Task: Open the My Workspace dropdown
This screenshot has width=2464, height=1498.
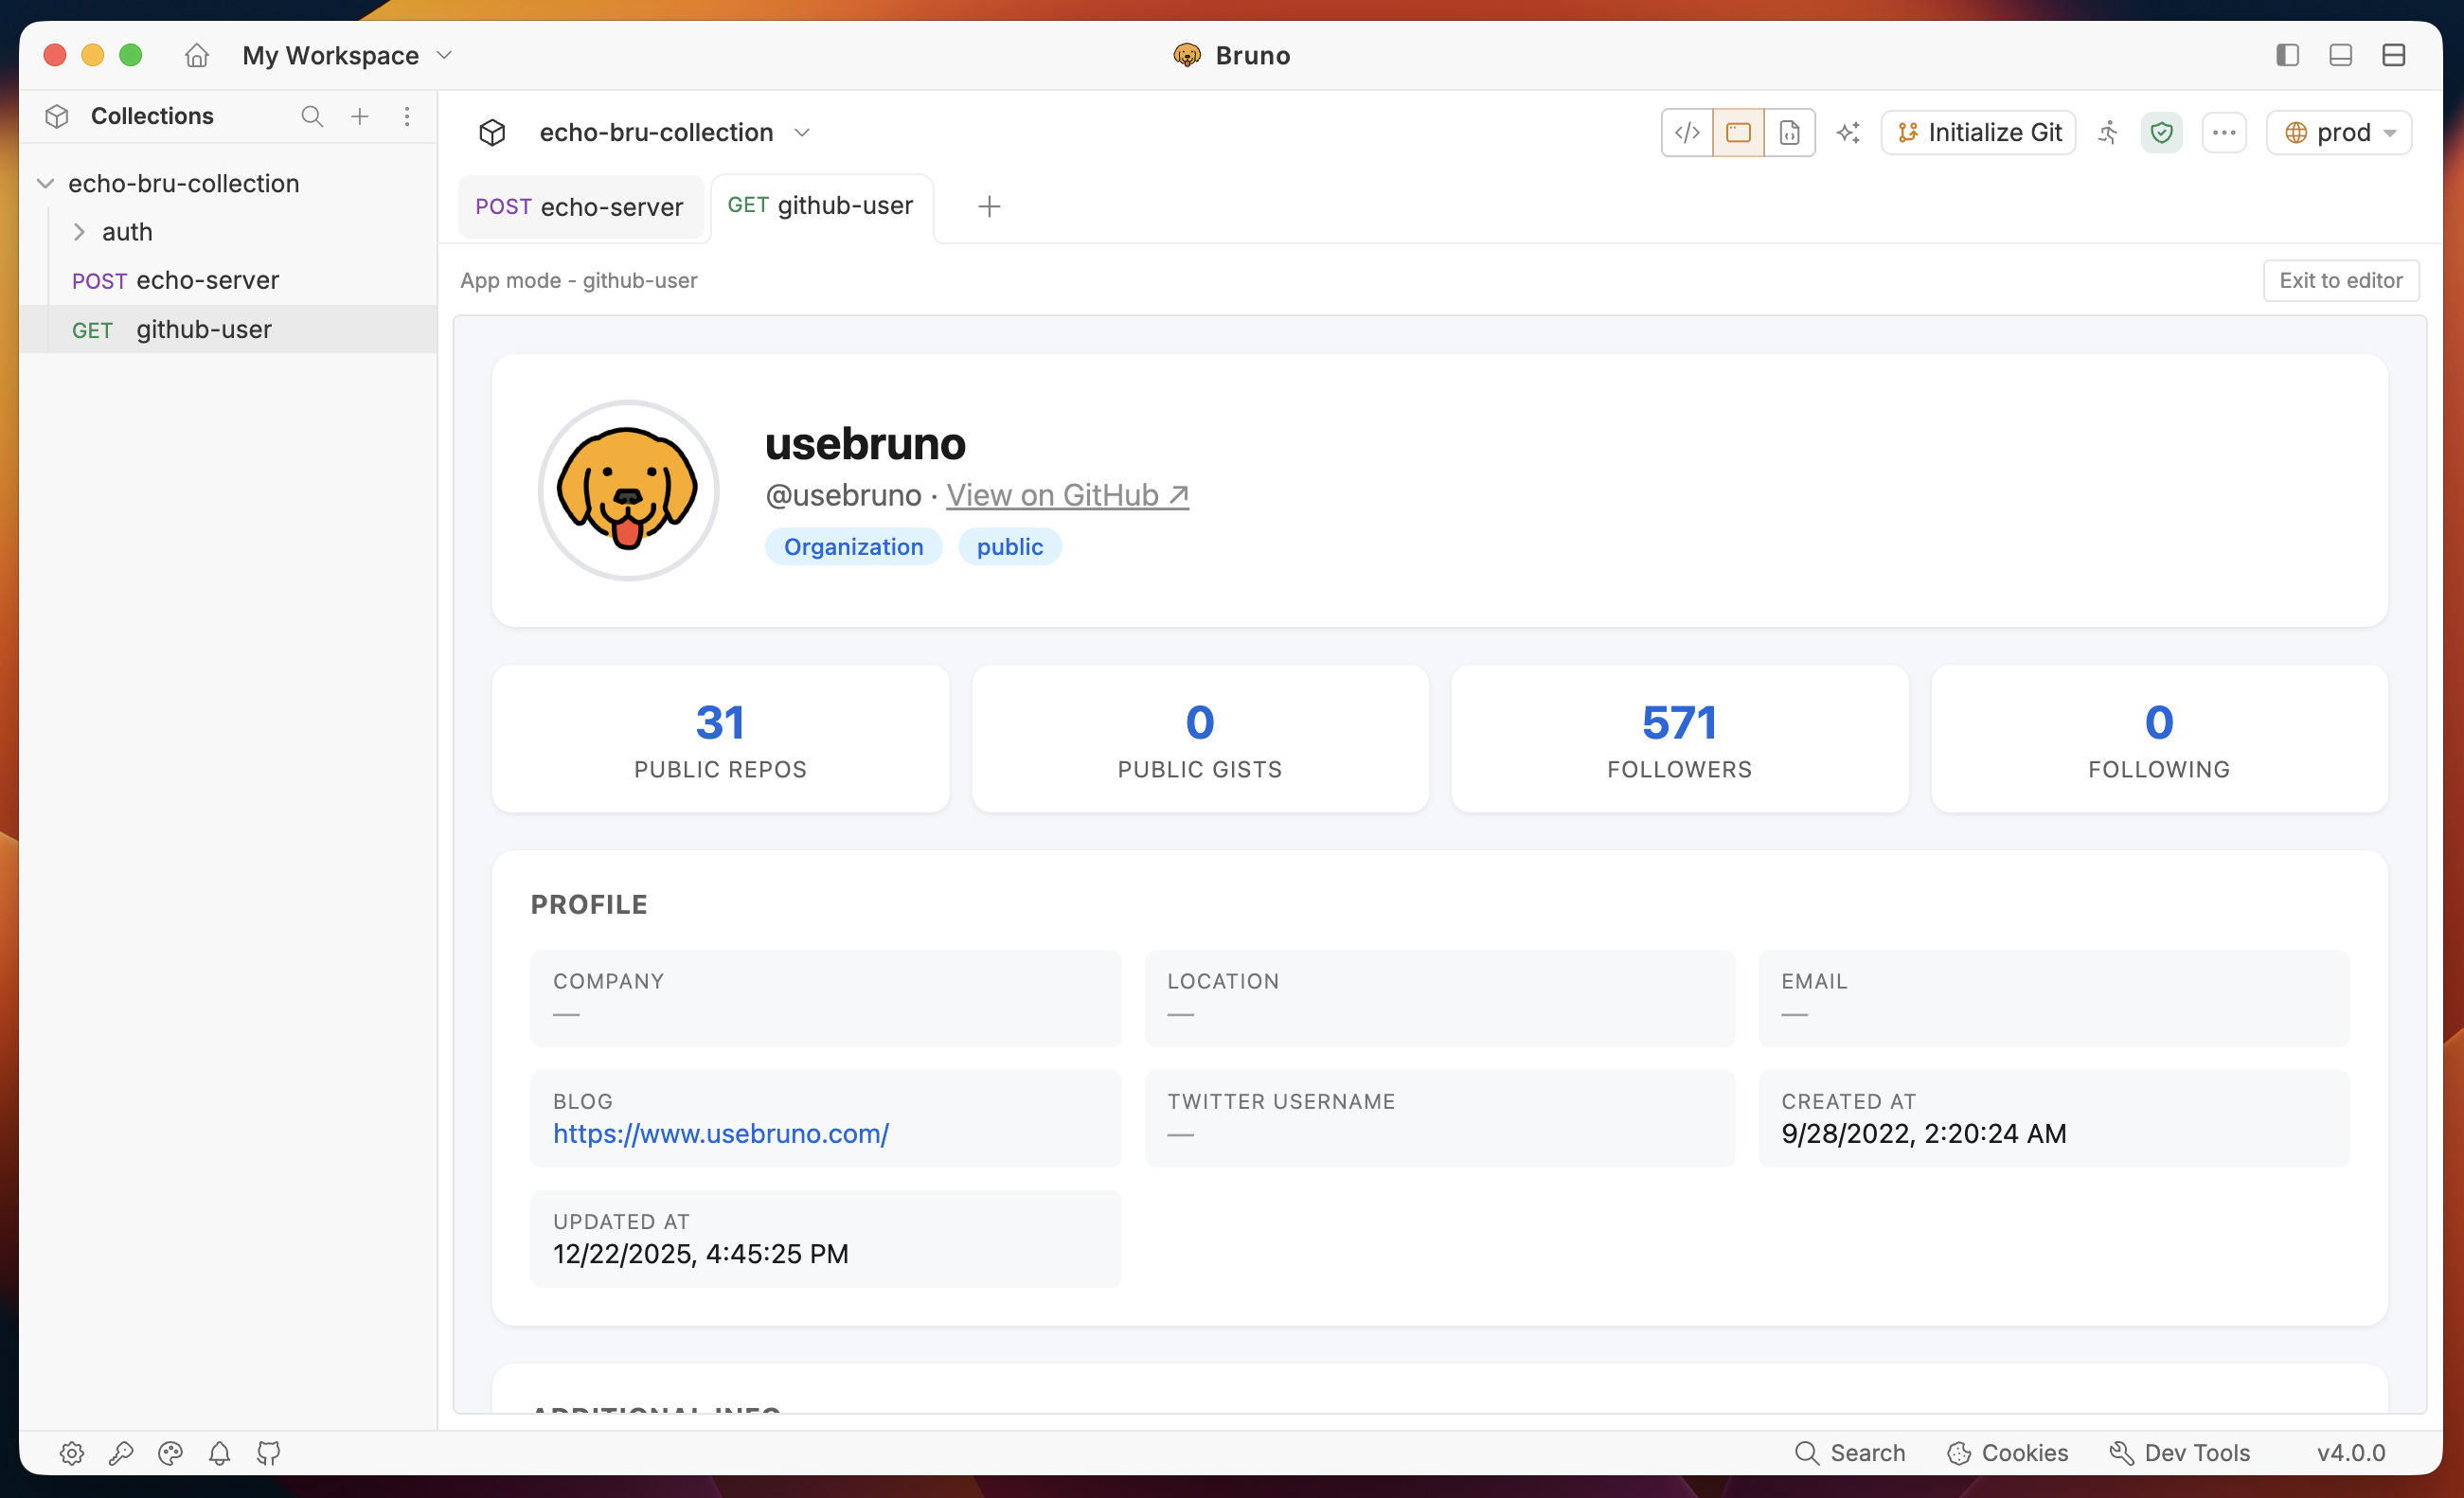Action: (347, 55)
